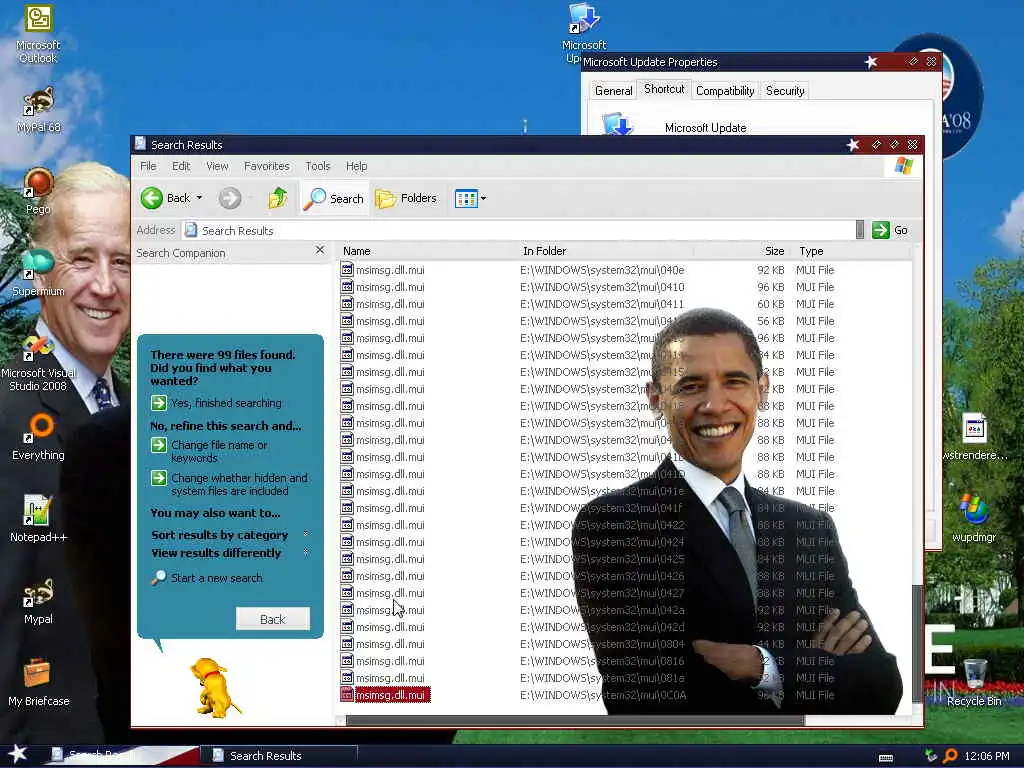Select highlighted msimsg.dll.mui in mui\0C0A
Image resolution: width=1024 pixels, height=768 pixels.
click(385, 695)
